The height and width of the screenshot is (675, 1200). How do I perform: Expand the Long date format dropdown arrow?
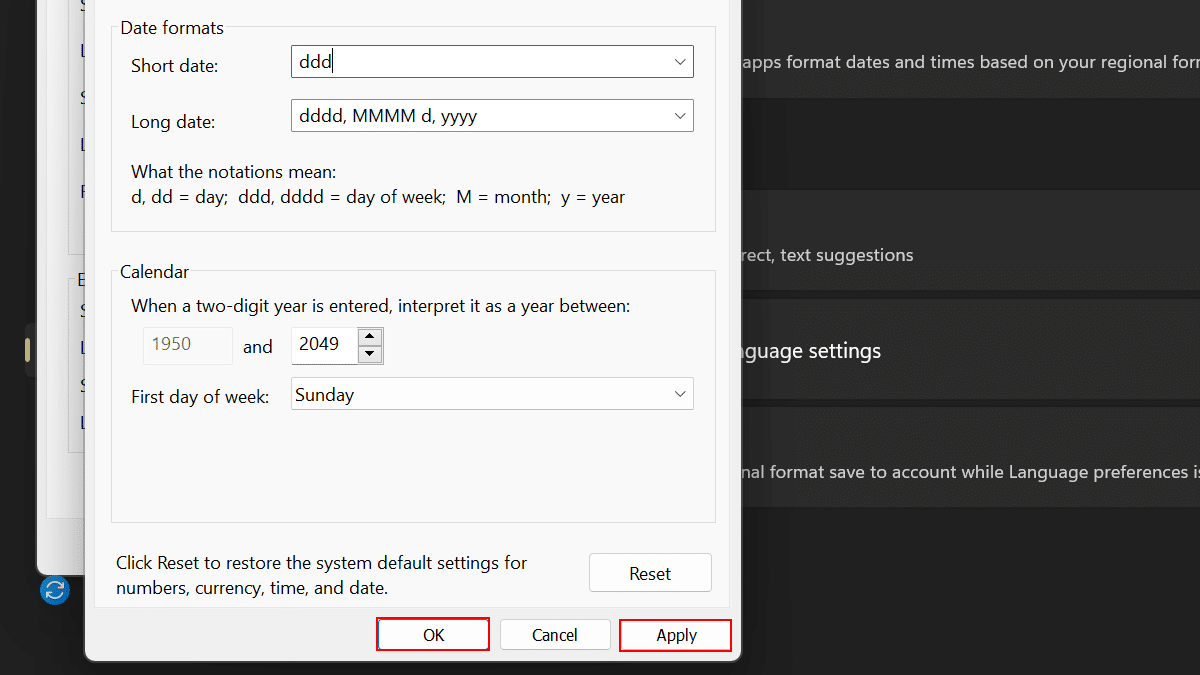680,116
